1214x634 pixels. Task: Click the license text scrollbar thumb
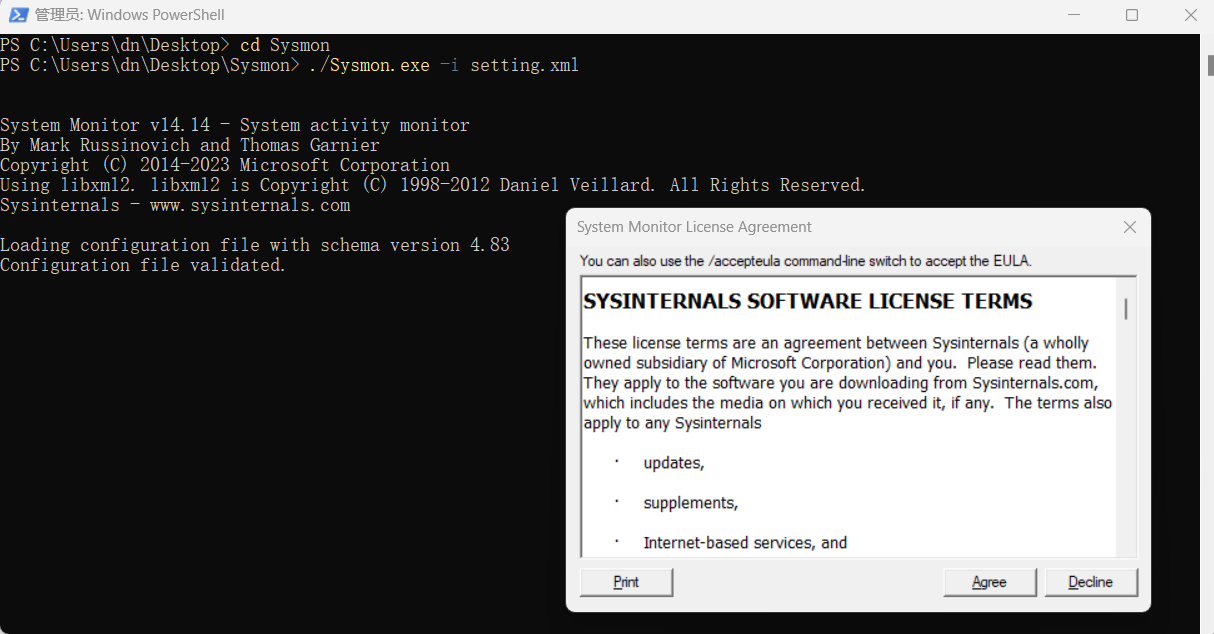(1126, 309)
